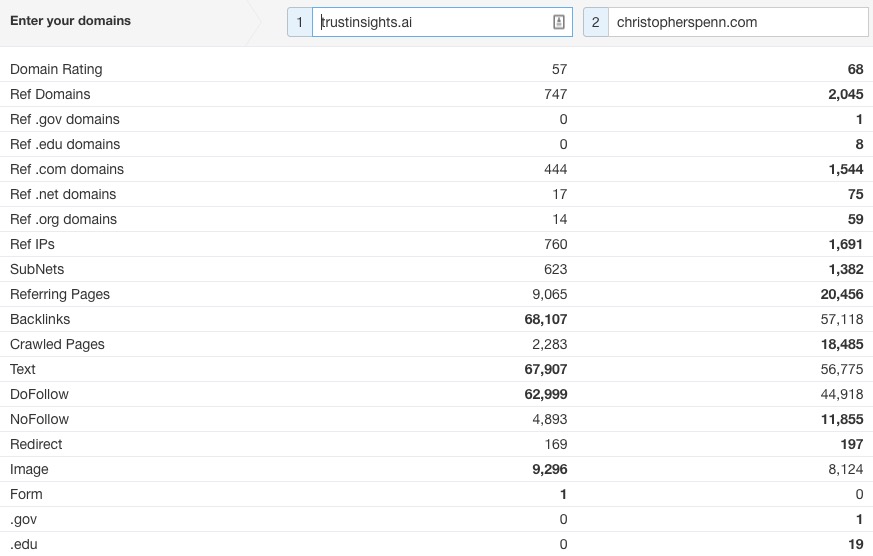This screenshot has height=556, width=873.
Task: Click Redirect value 197
Action: [852, 445]
